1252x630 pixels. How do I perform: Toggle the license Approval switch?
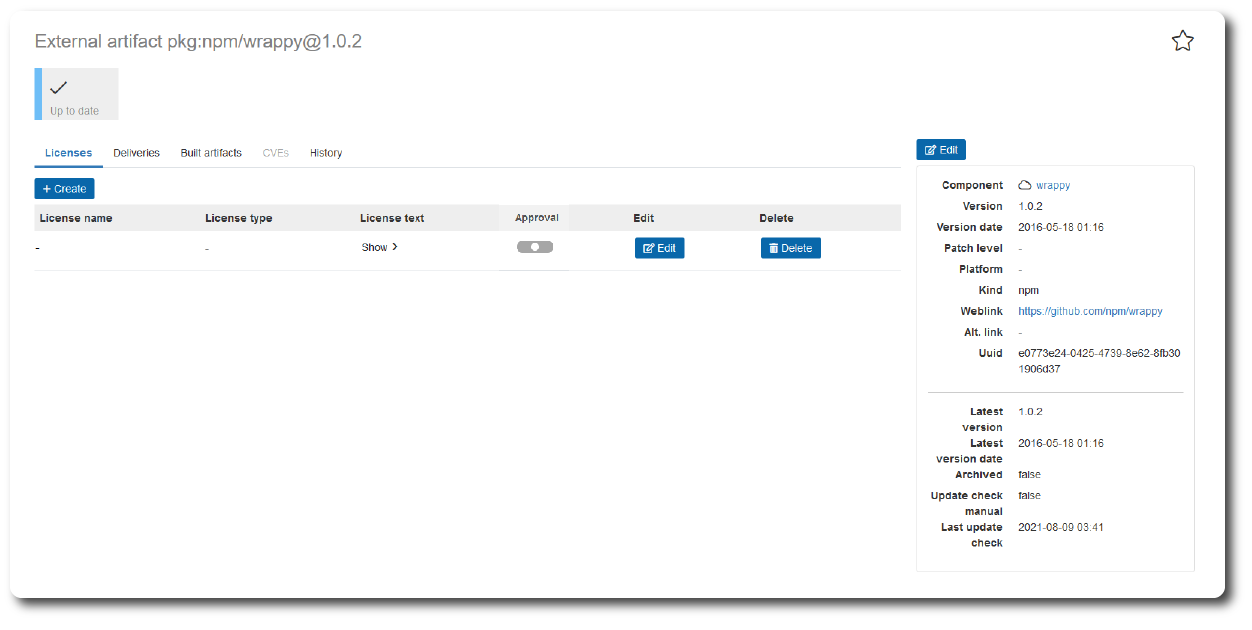click(x=535, y=247)
